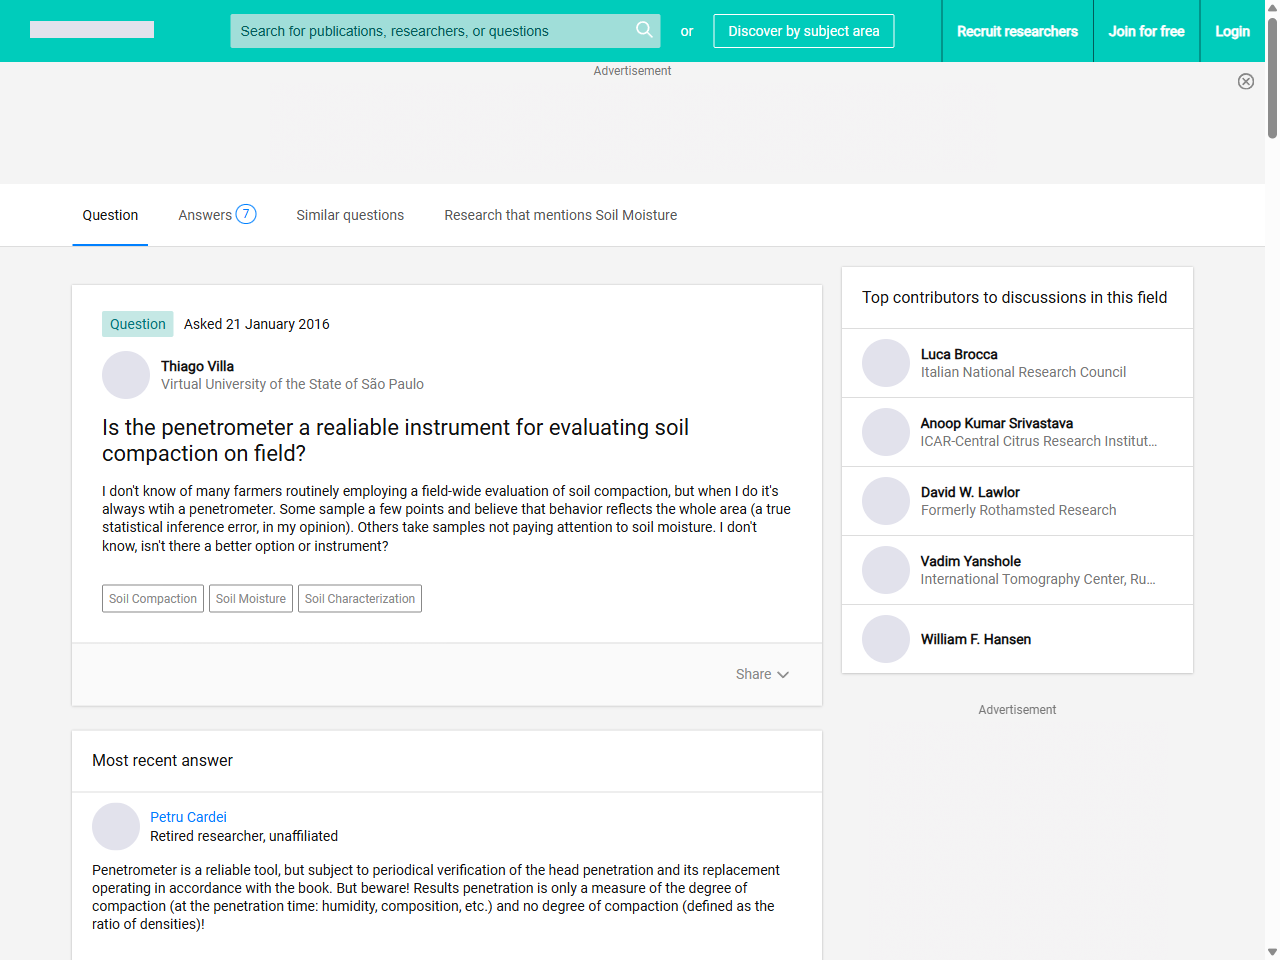Click the Join for free link
This screenshot has height=960, width=1280.
(x=1146, y=31)
